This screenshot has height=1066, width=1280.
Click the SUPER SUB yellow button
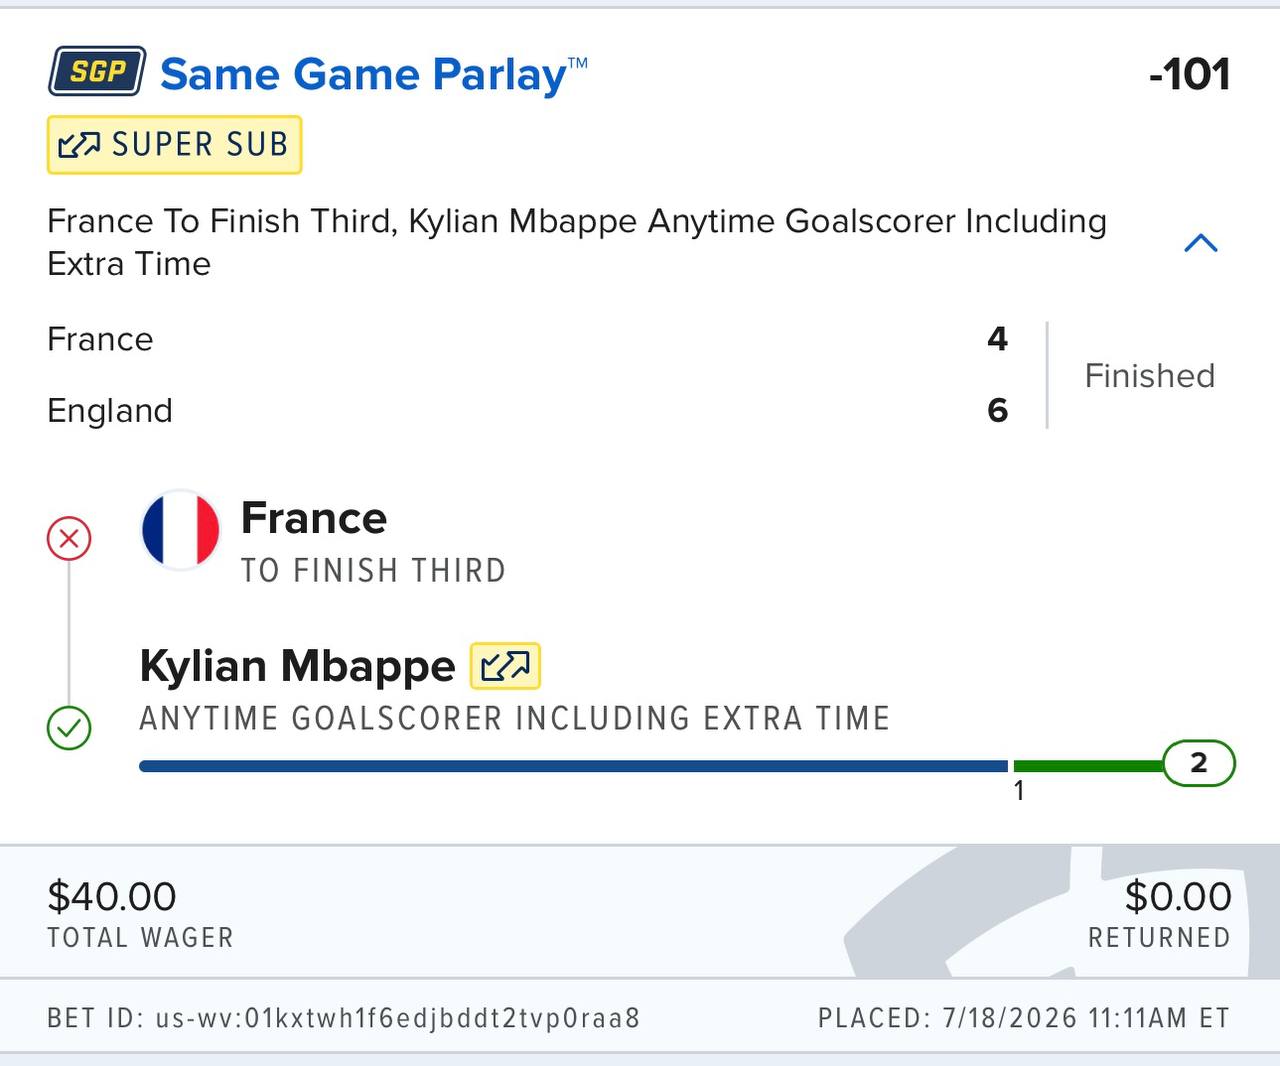tap(174, 145)
